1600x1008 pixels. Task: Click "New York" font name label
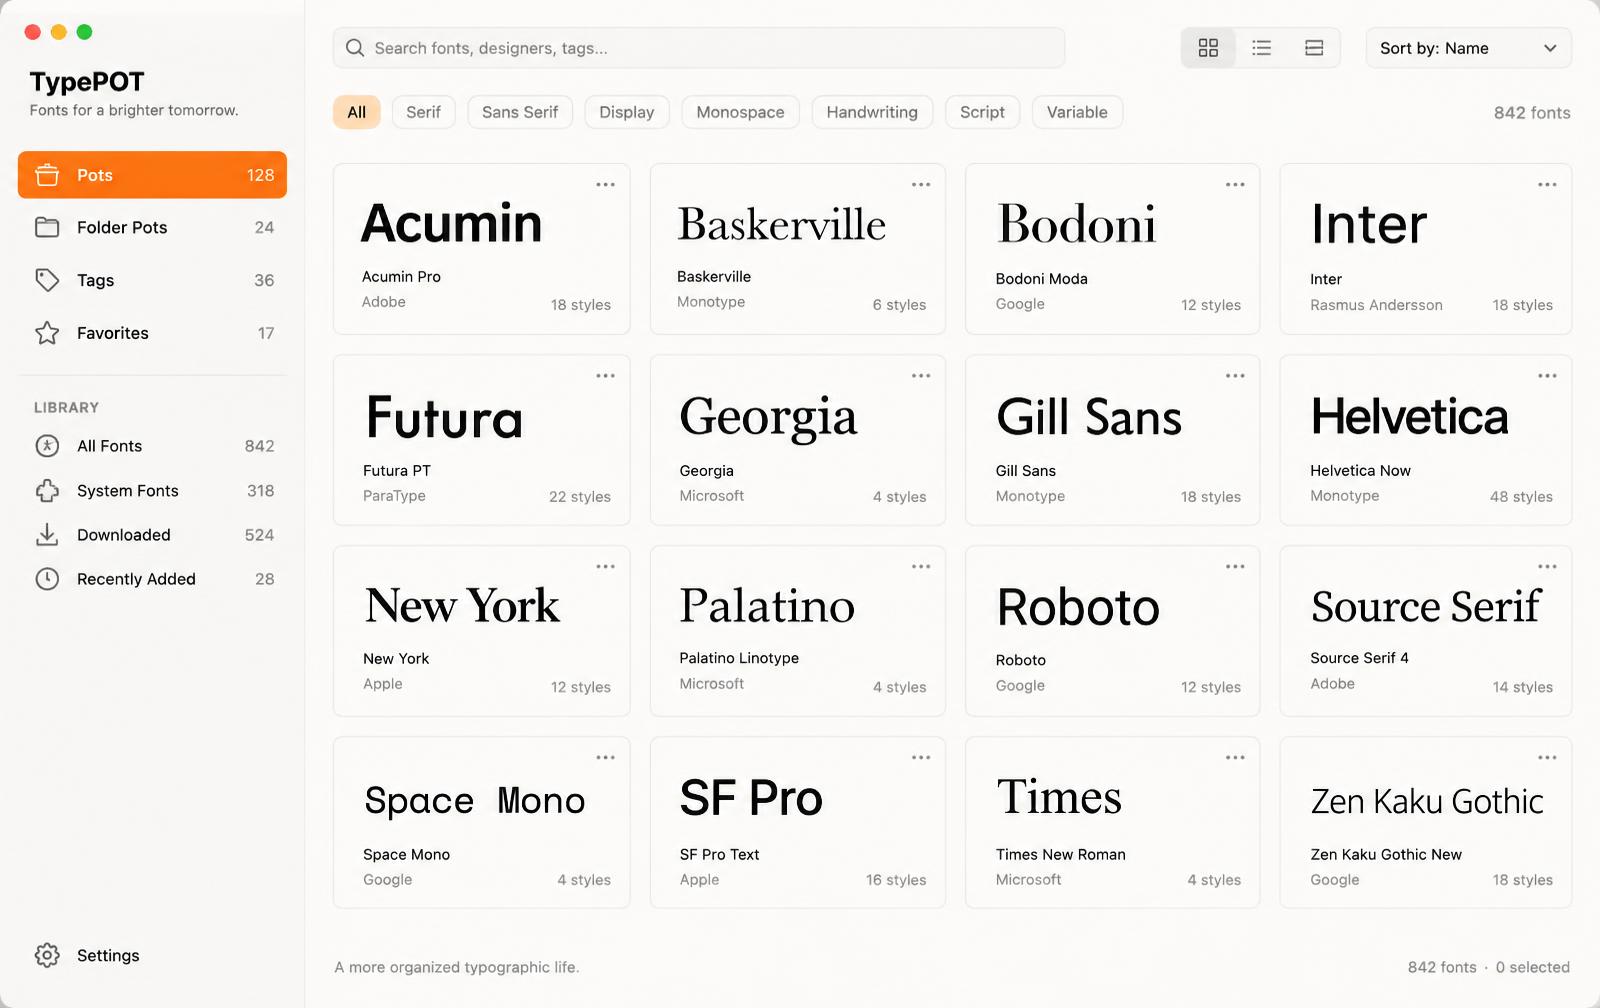(x=396, y=659)
